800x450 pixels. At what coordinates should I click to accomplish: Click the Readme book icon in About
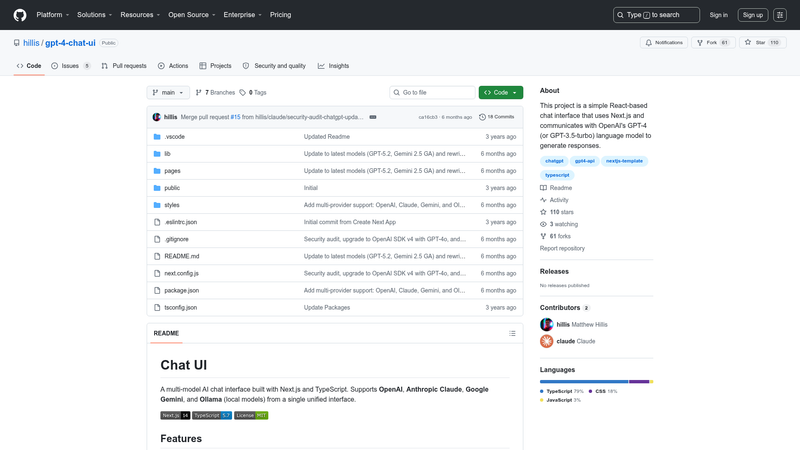click(x=543, y=188)
